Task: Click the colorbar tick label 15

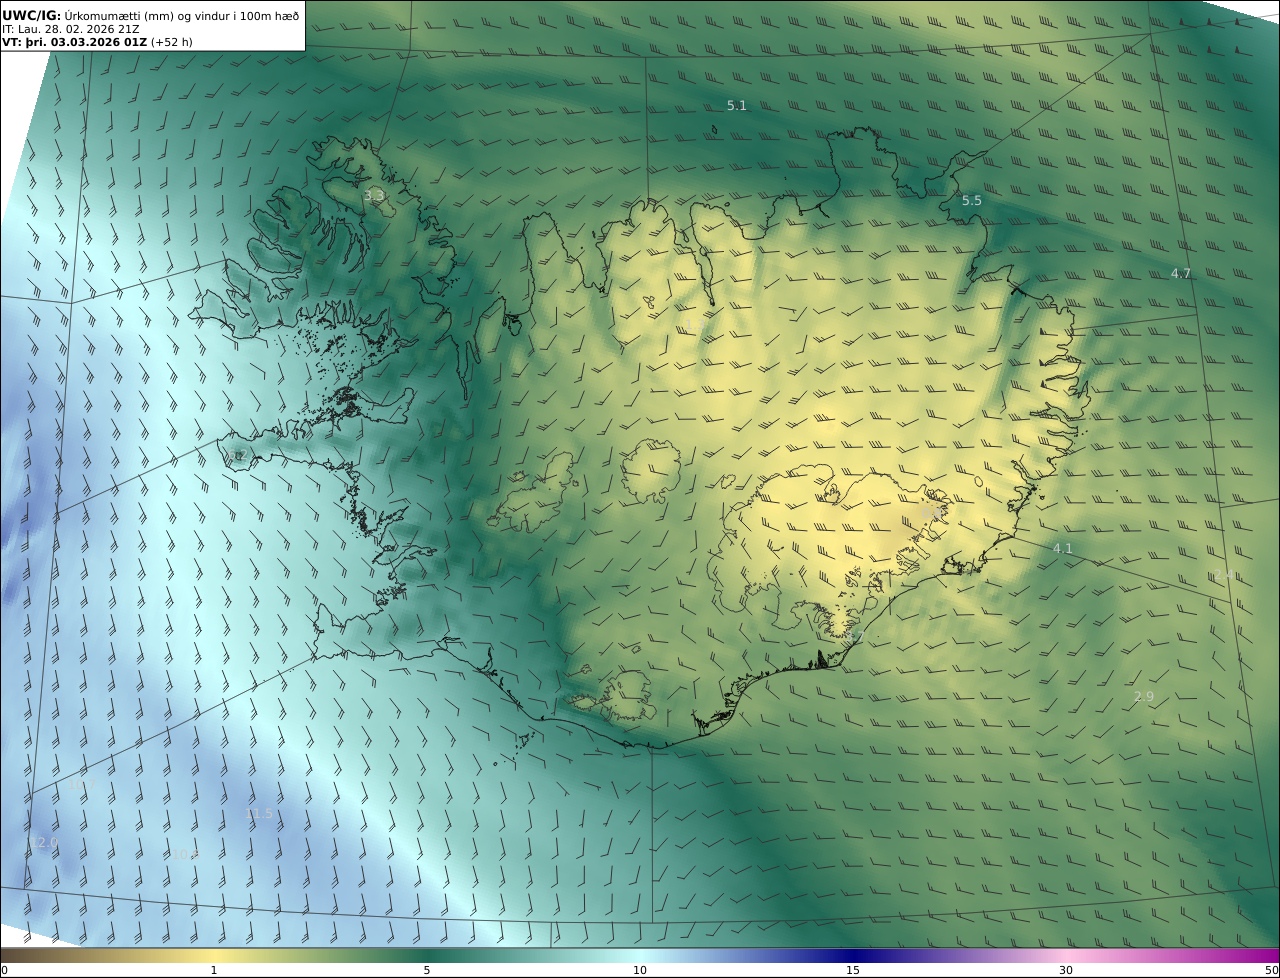Action: click(x=853, y=970)
